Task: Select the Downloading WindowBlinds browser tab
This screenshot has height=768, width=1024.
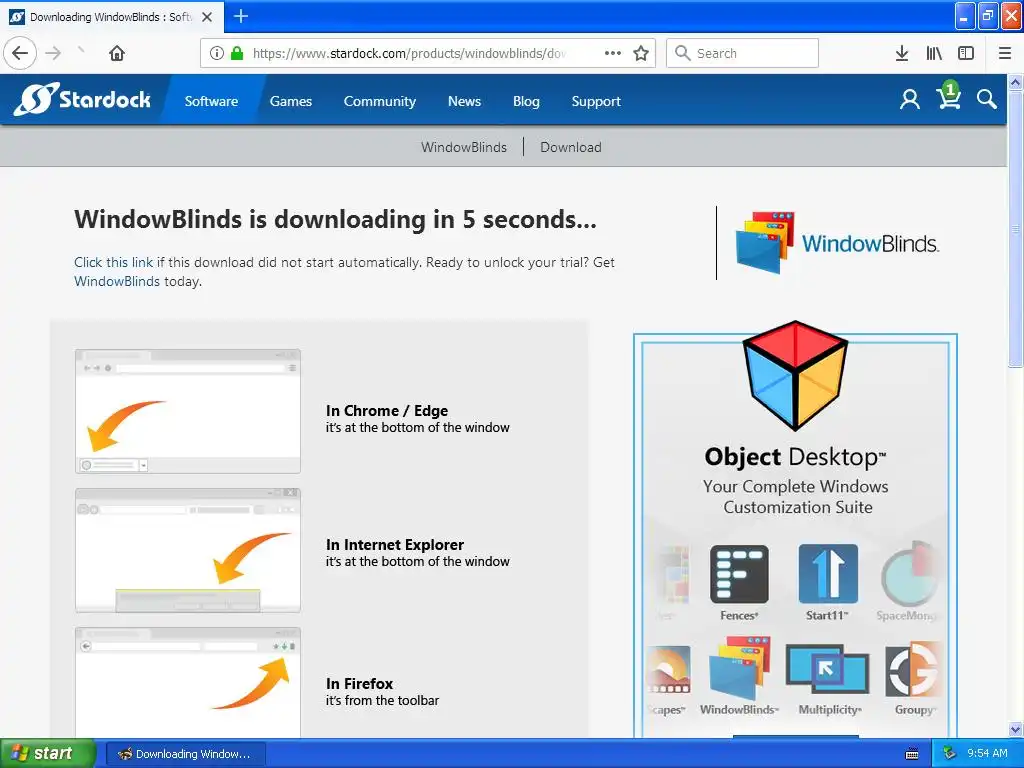Action: click(x=112, y=17)
